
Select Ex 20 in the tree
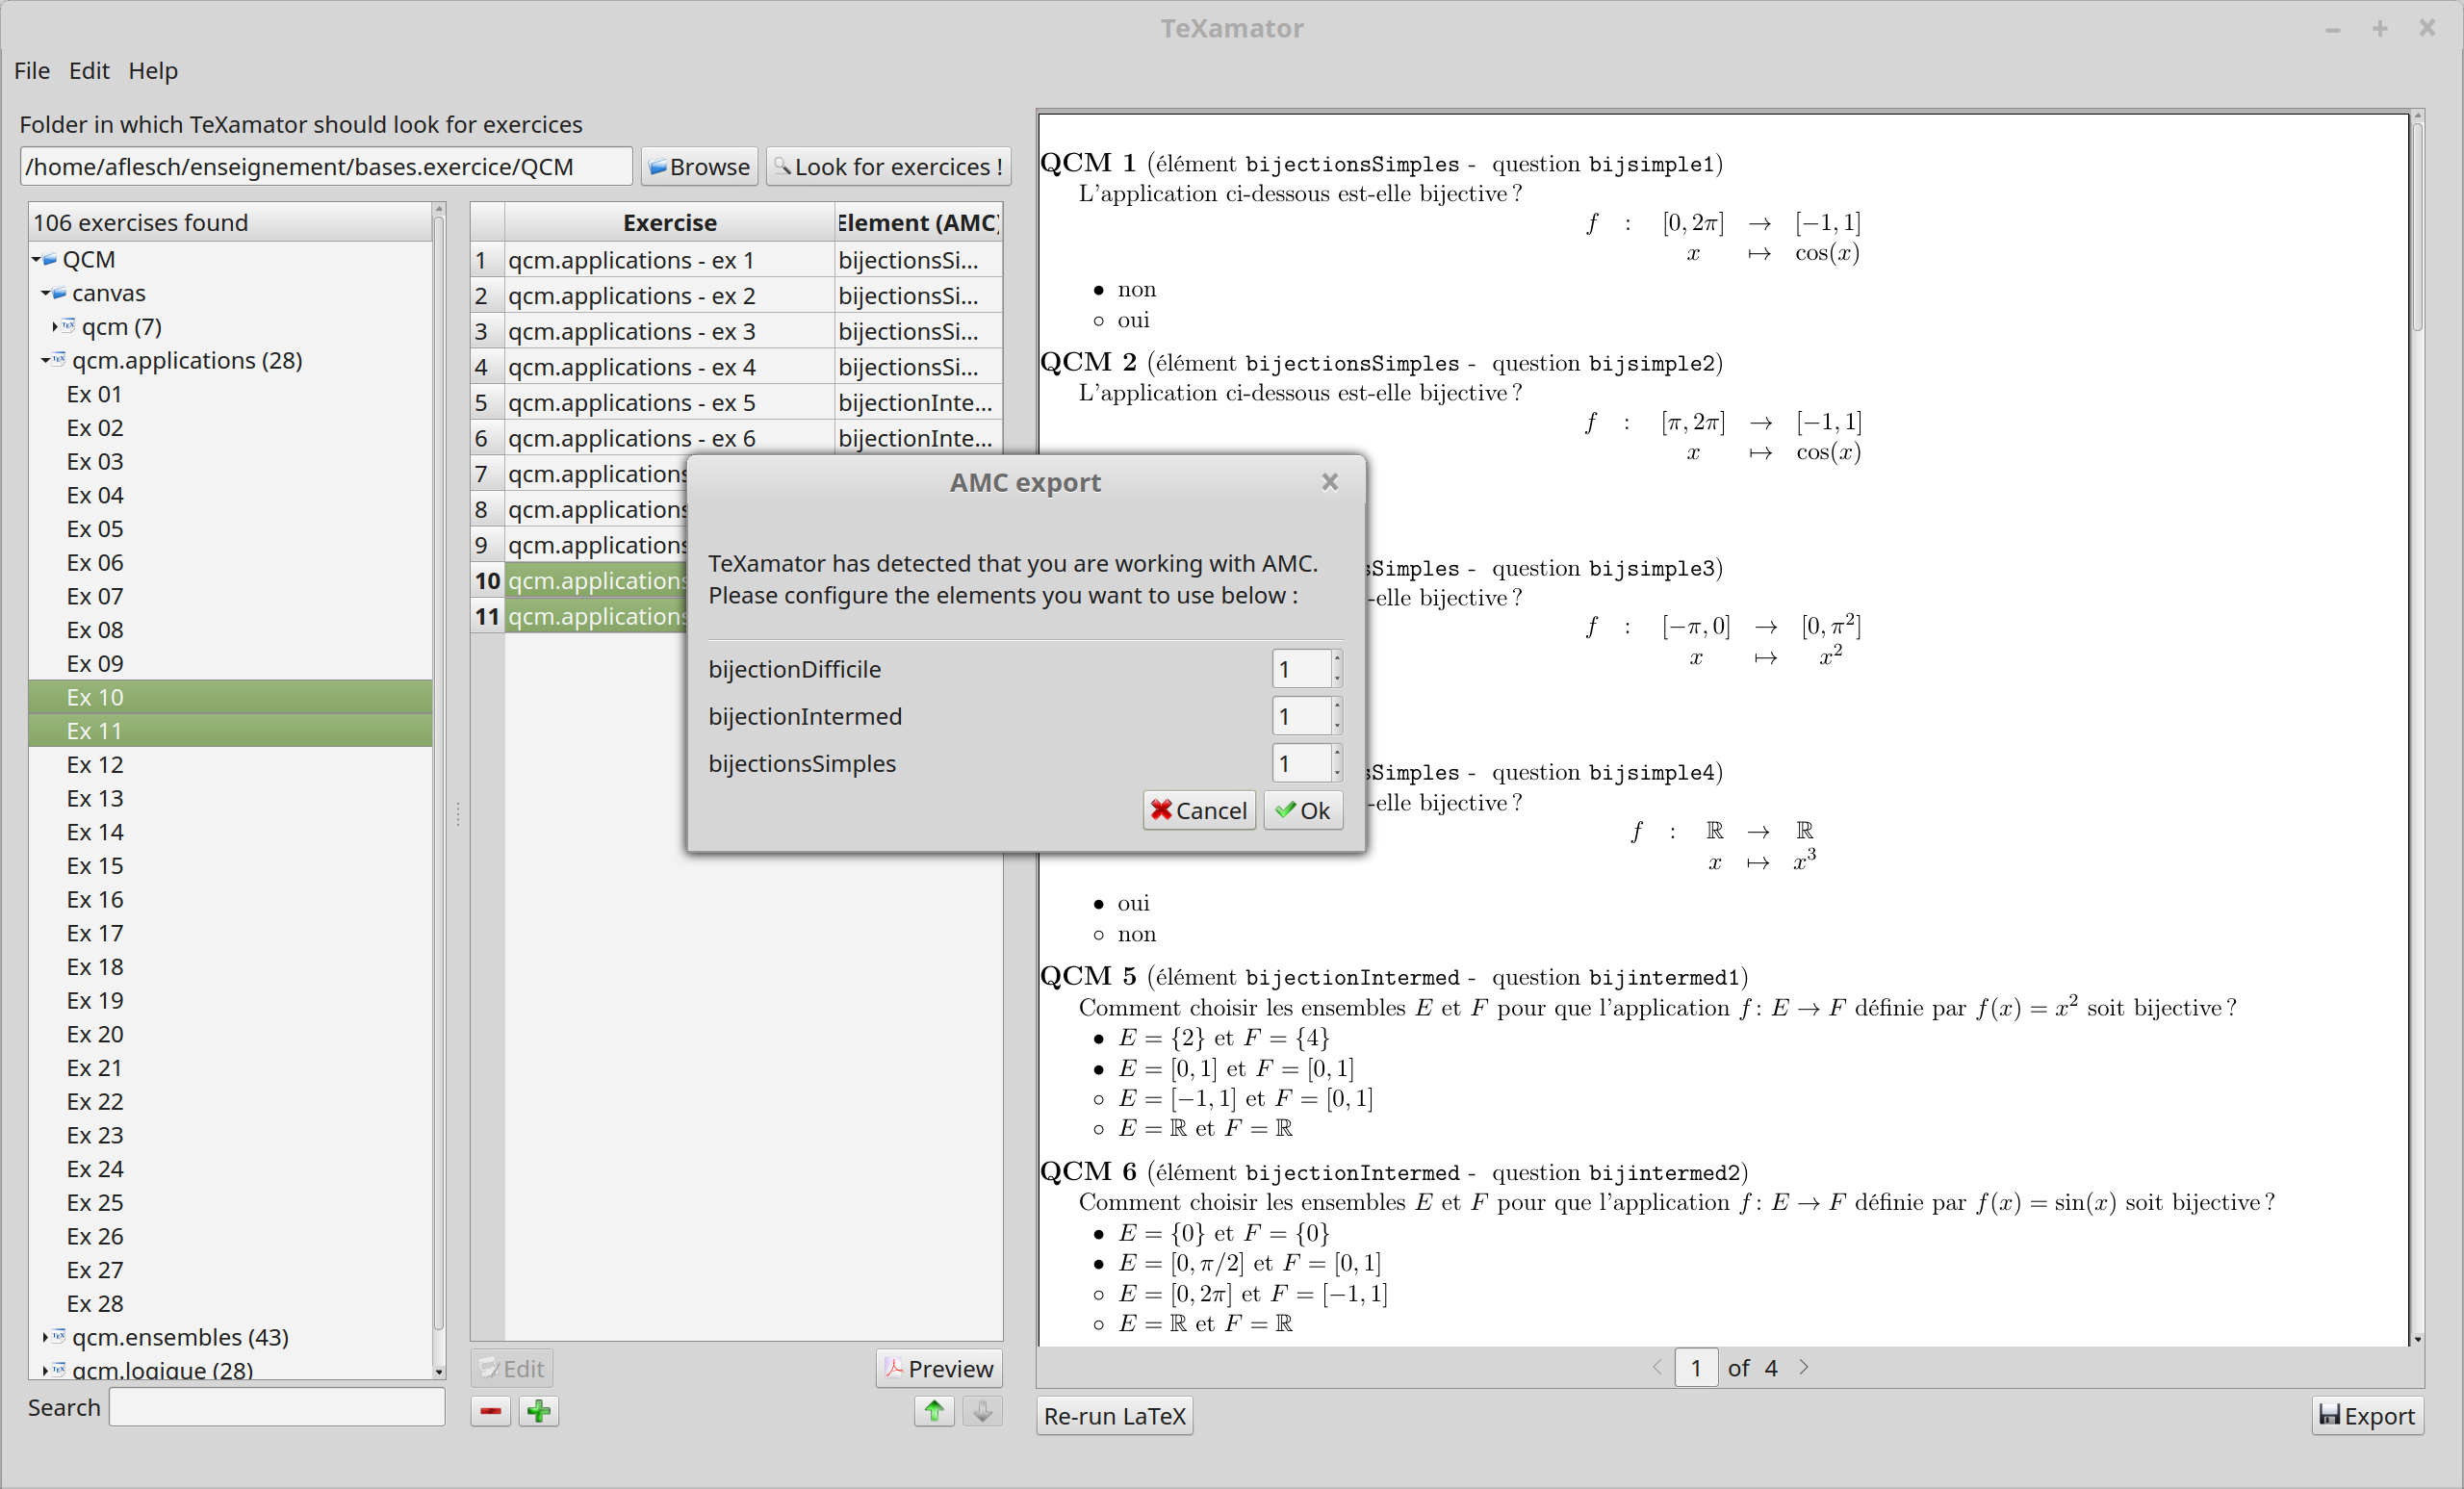pos(94,1034)
